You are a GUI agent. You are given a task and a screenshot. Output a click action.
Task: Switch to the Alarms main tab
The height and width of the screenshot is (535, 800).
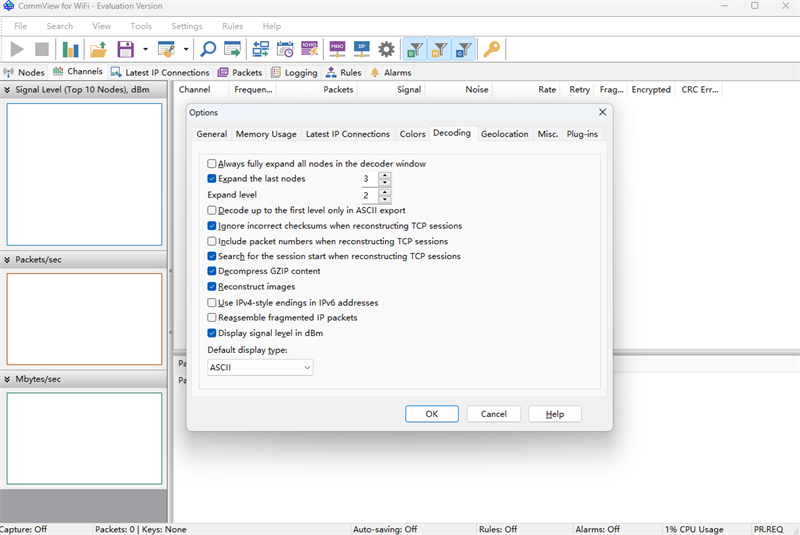pyautogui.click(x=391, y=72)
